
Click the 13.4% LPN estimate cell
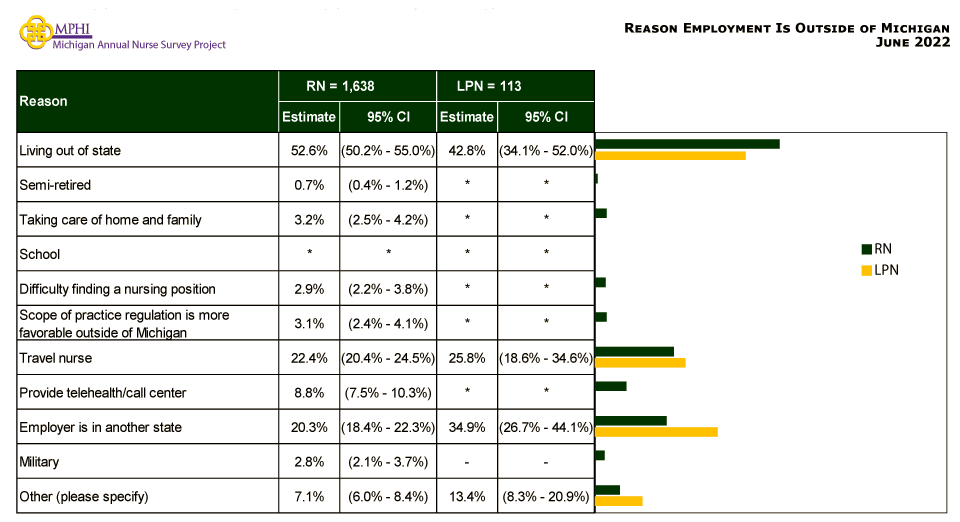click(x=467, y=496)
